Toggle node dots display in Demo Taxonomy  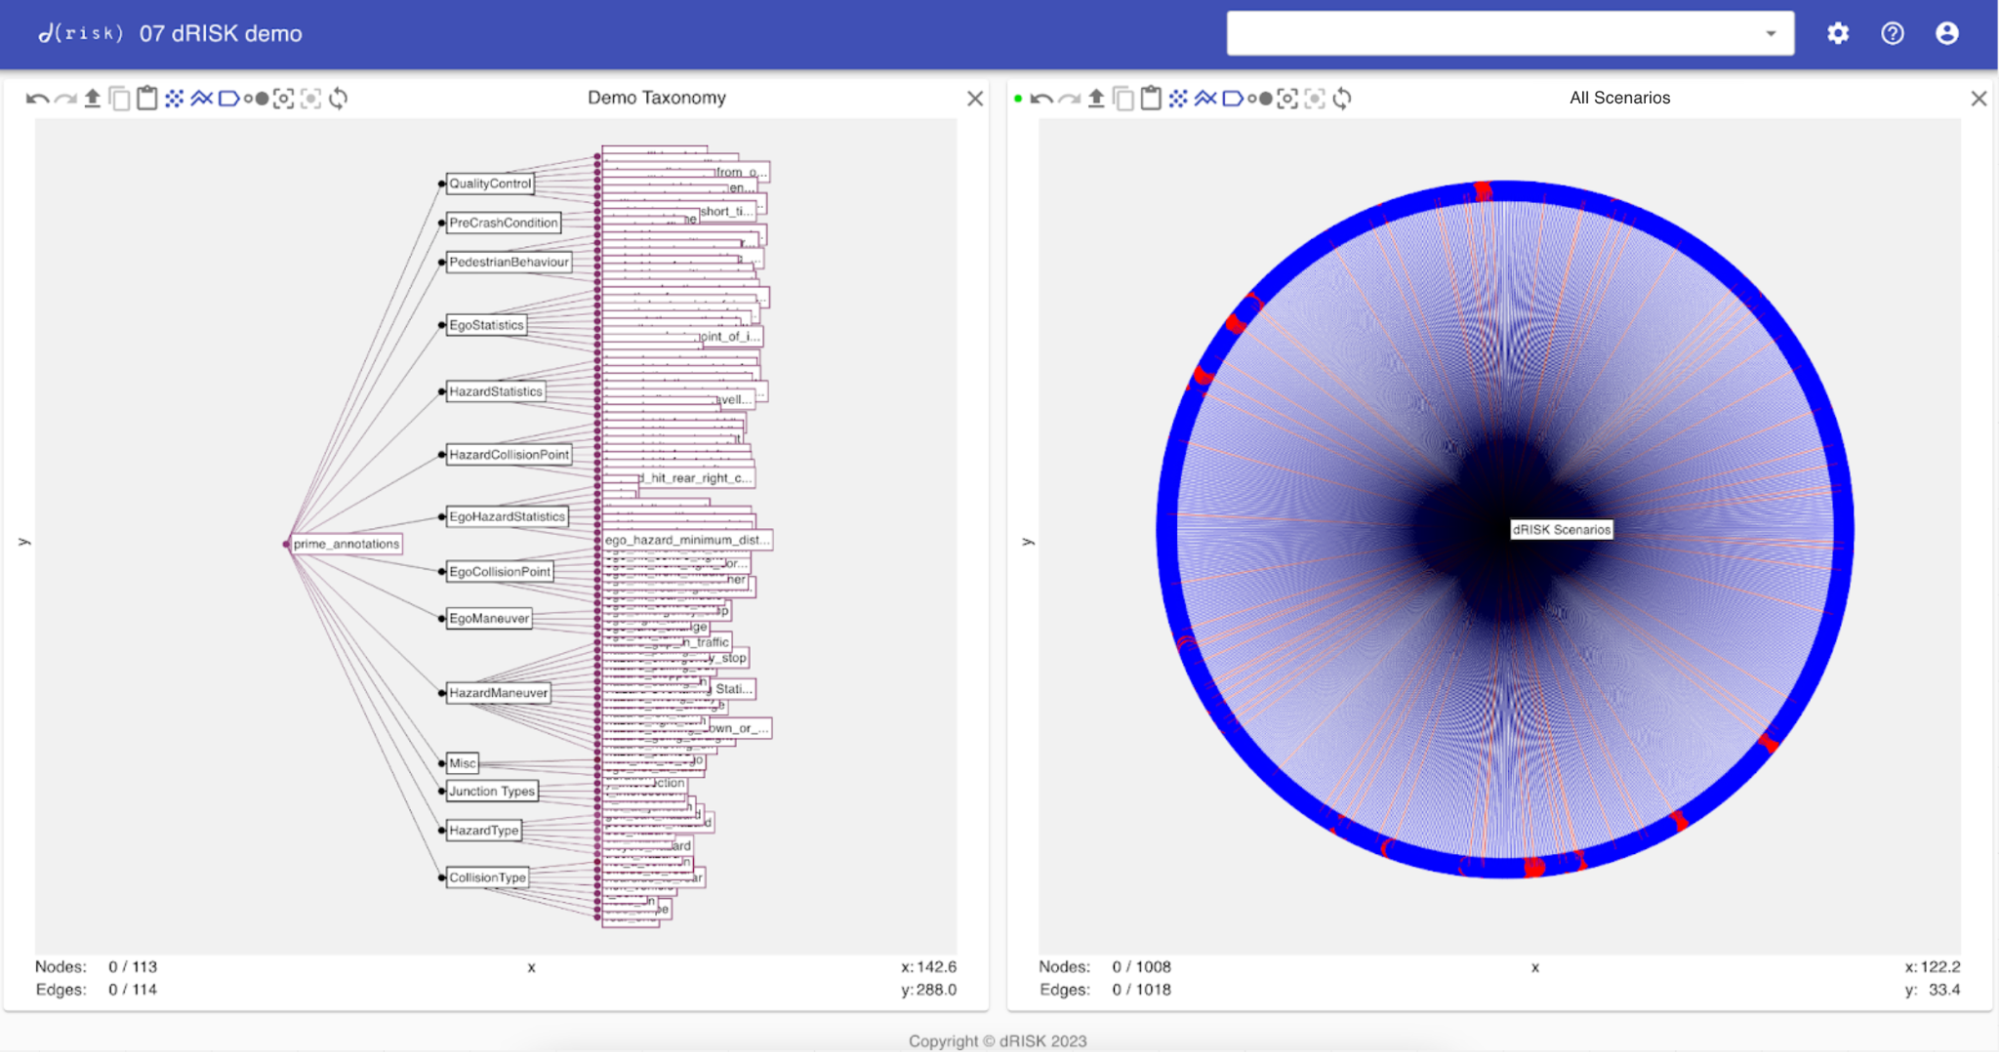pos(174,98)
